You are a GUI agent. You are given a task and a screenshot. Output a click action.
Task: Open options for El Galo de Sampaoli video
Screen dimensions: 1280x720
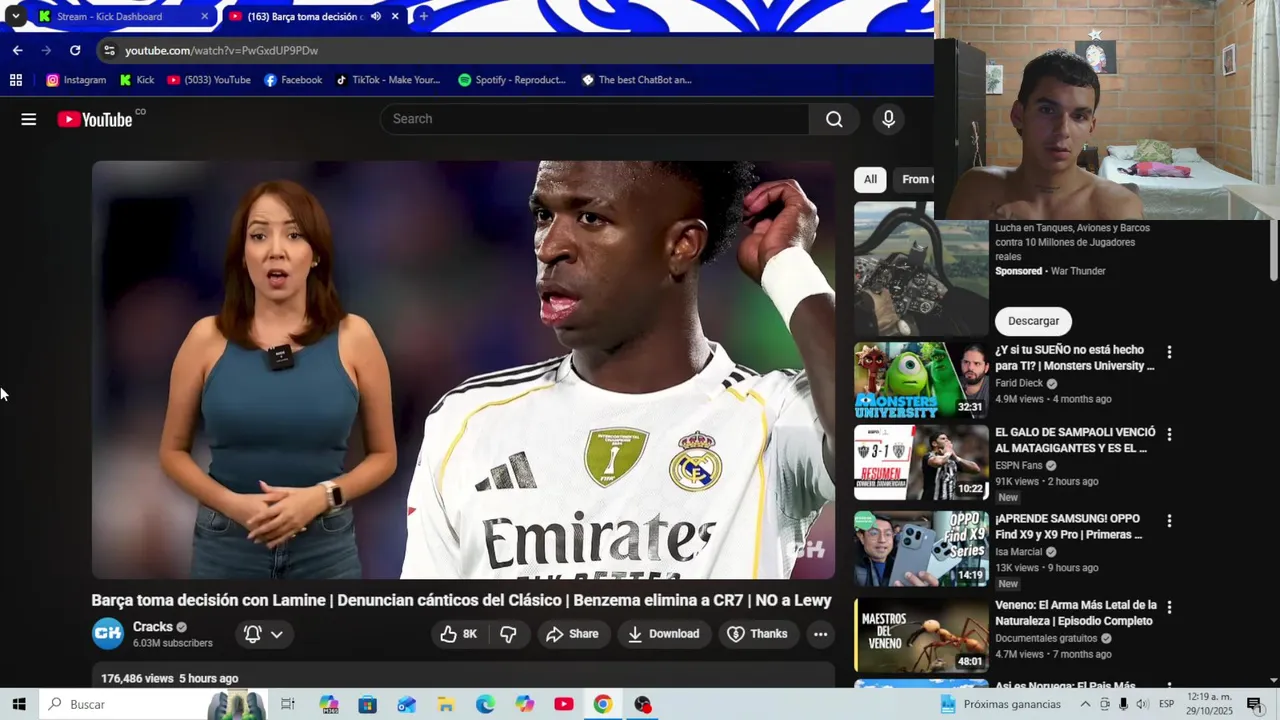(1169, 435)
